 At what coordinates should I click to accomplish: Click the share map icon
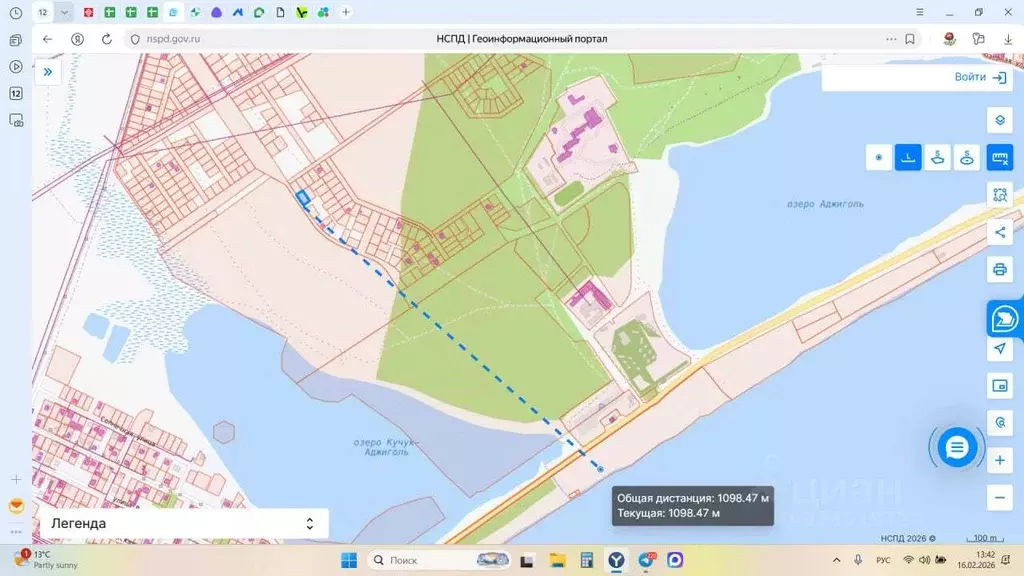tap(999, 232)
